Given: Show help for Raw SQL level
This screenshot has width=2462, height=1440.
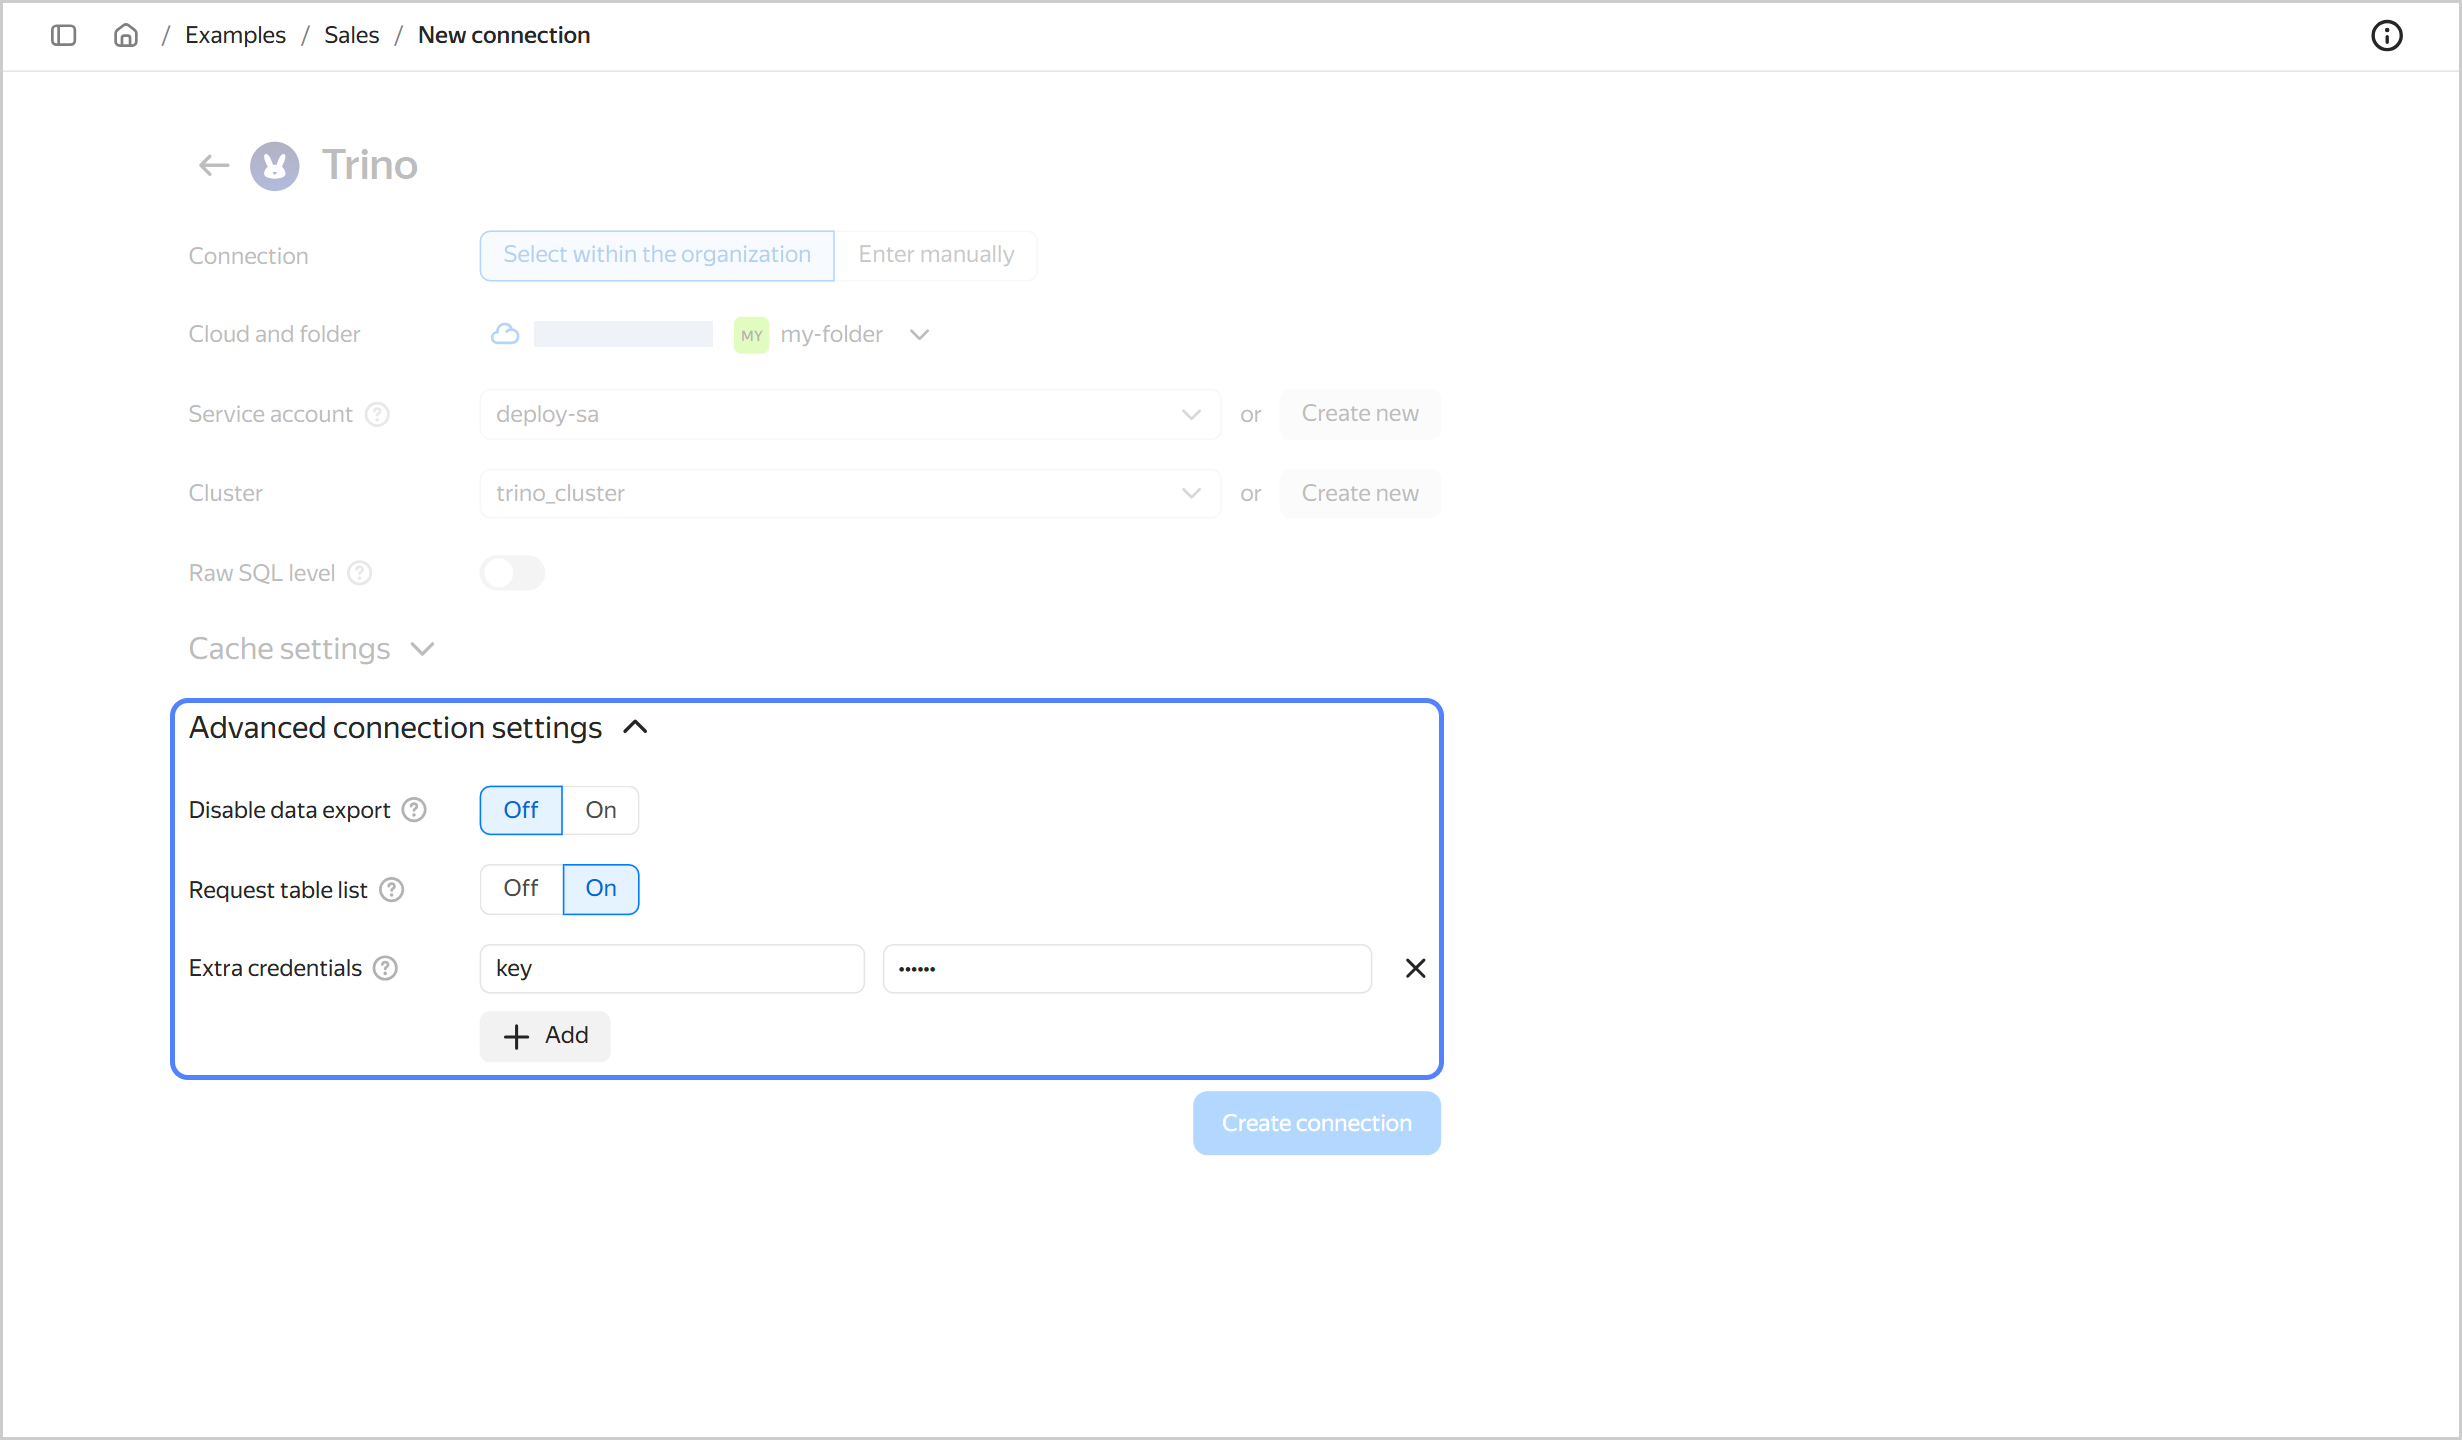Looking at the screenshot, I should tap(360, 573).
